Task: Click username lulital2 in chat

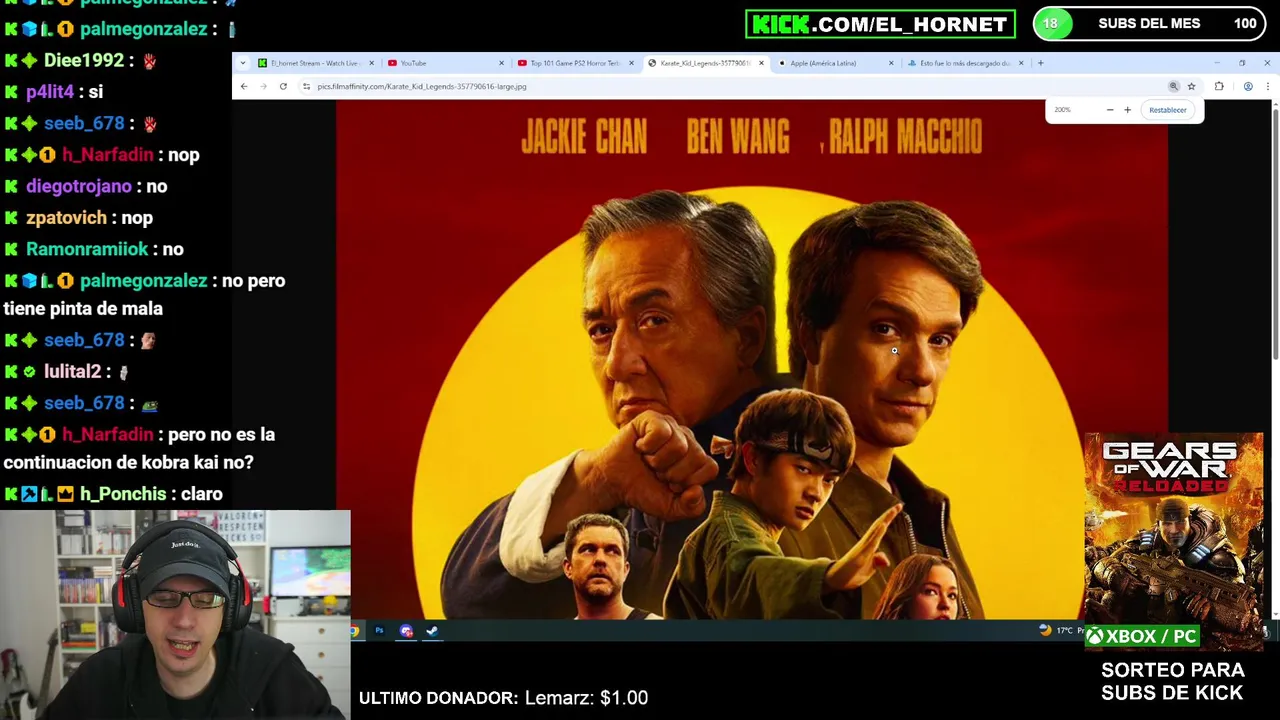Action: point(72,371)
